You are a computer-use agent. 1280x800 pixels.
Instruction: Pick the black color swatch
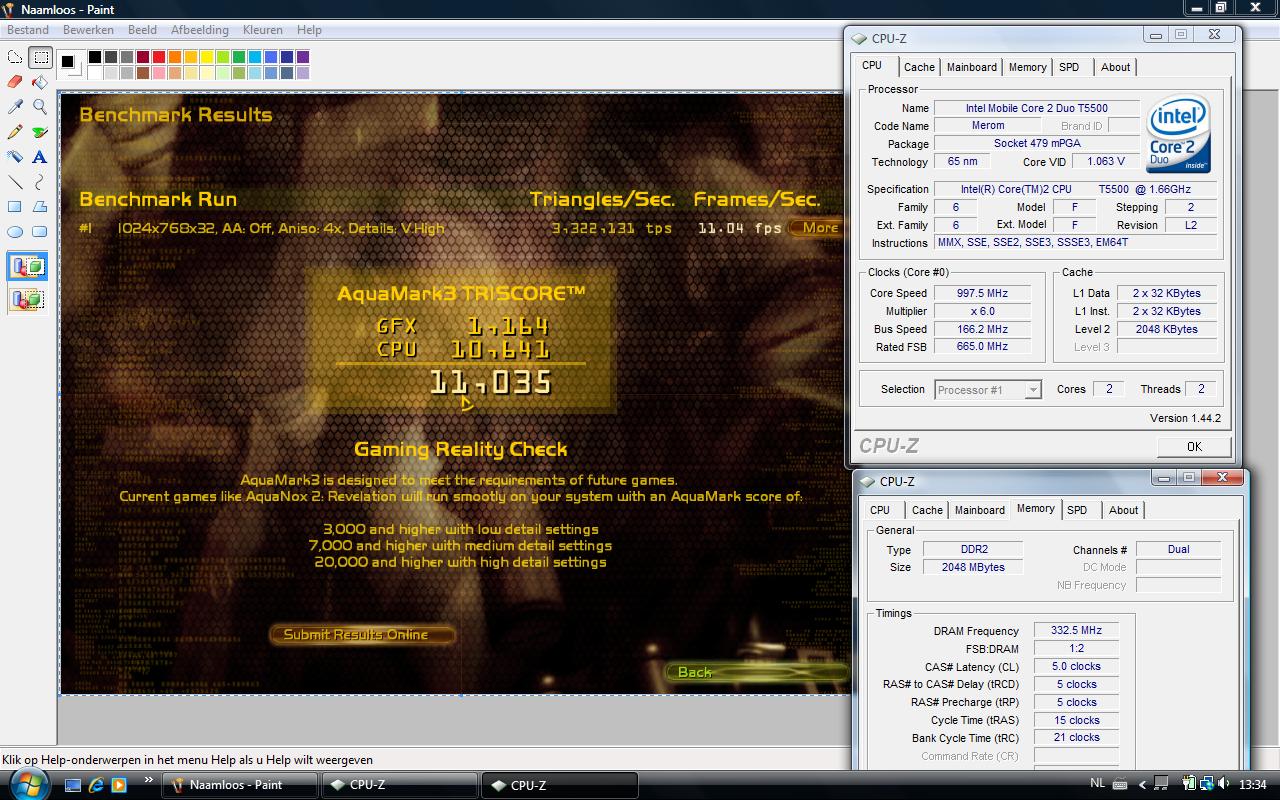[x=95, y=57]
